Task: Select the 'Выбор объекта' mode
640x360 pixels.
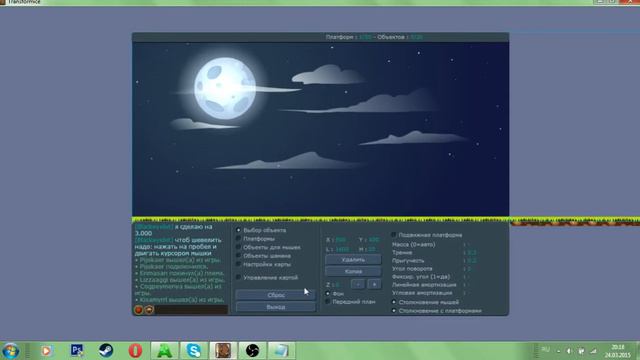Action: click(261, 230)
